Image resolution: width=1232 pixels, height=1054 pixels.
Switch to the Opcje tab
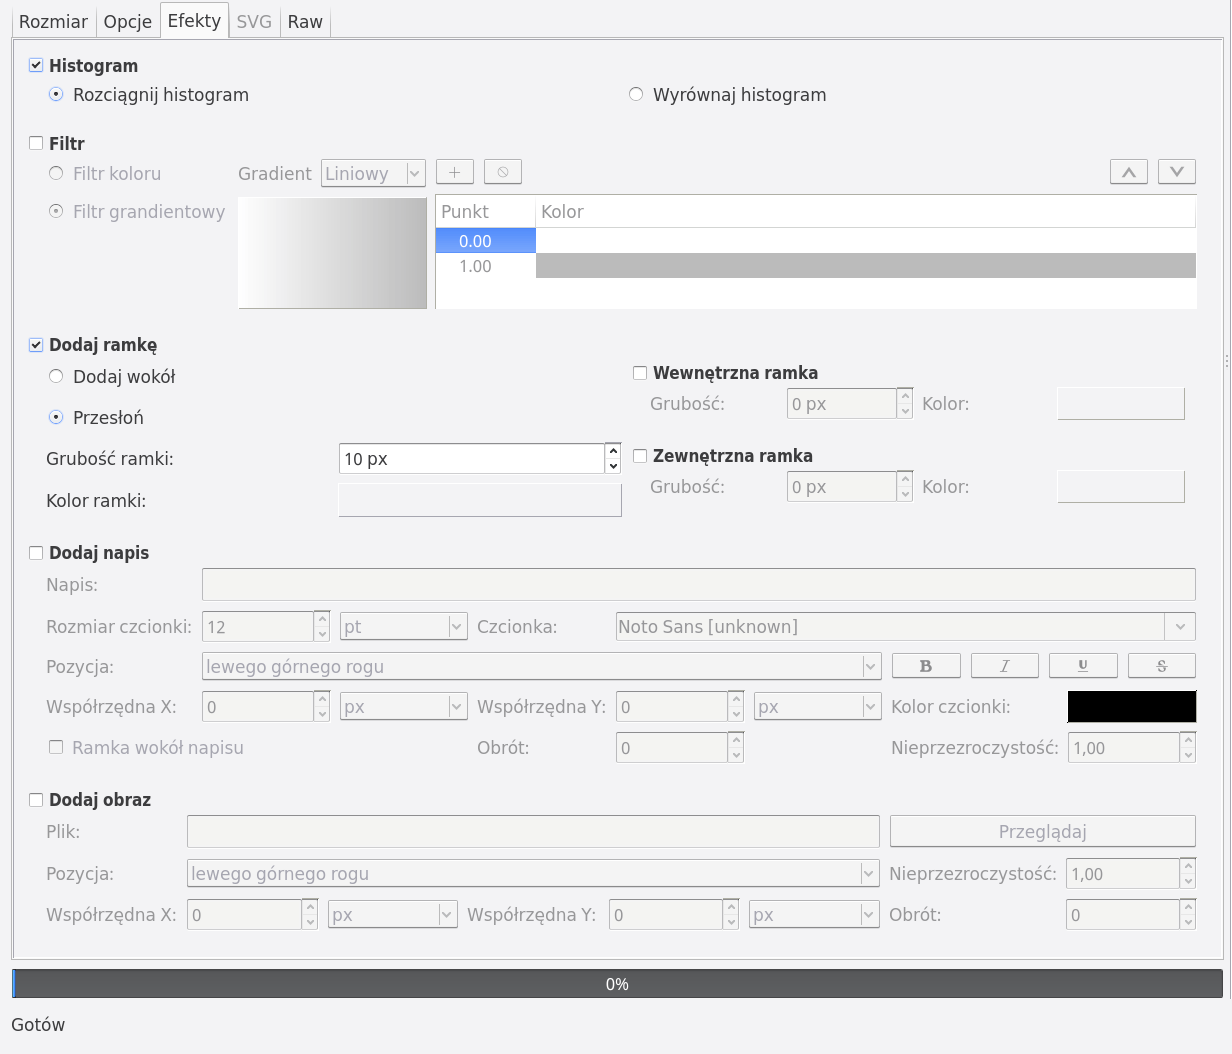[x=128, y=22]
